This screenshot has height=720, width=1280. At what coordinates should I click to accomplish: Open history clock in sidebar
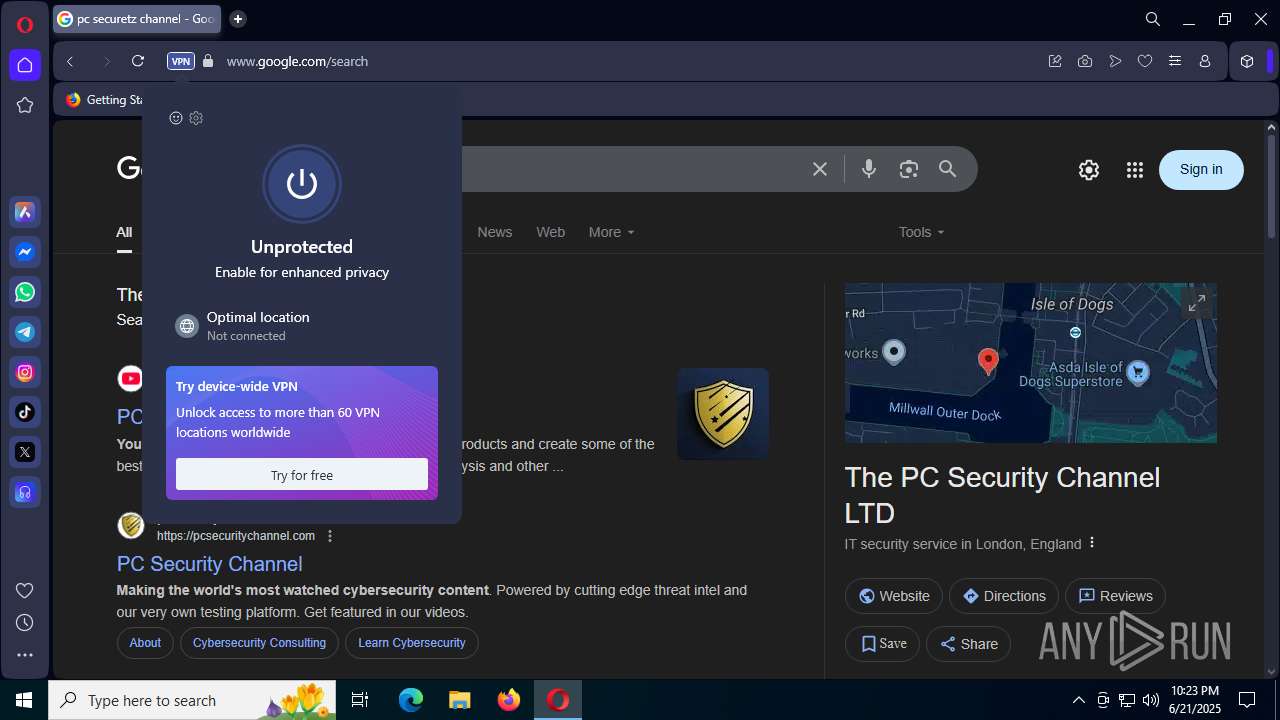(x=25, y=622)
